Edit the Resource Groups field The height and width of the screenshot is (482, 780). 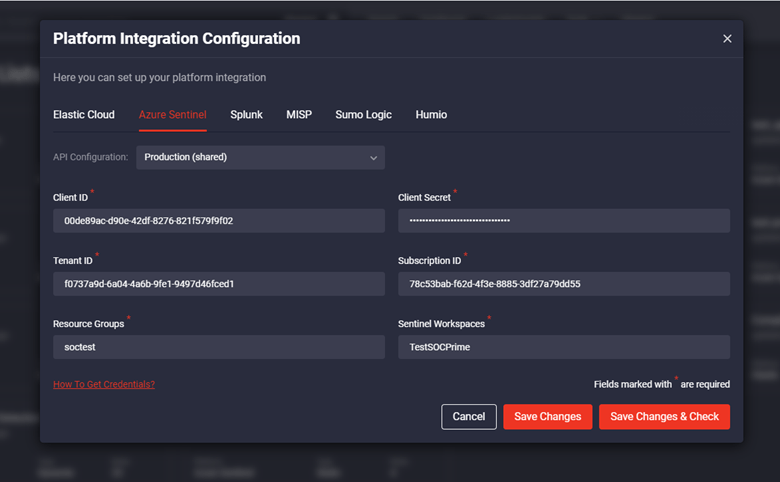click(218, 347)
